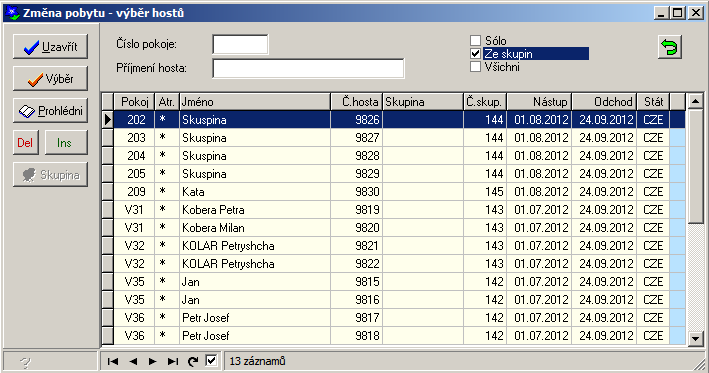Click the 13 záznamů status text
This screenshot has height=373, width=709.
[257, 361]
